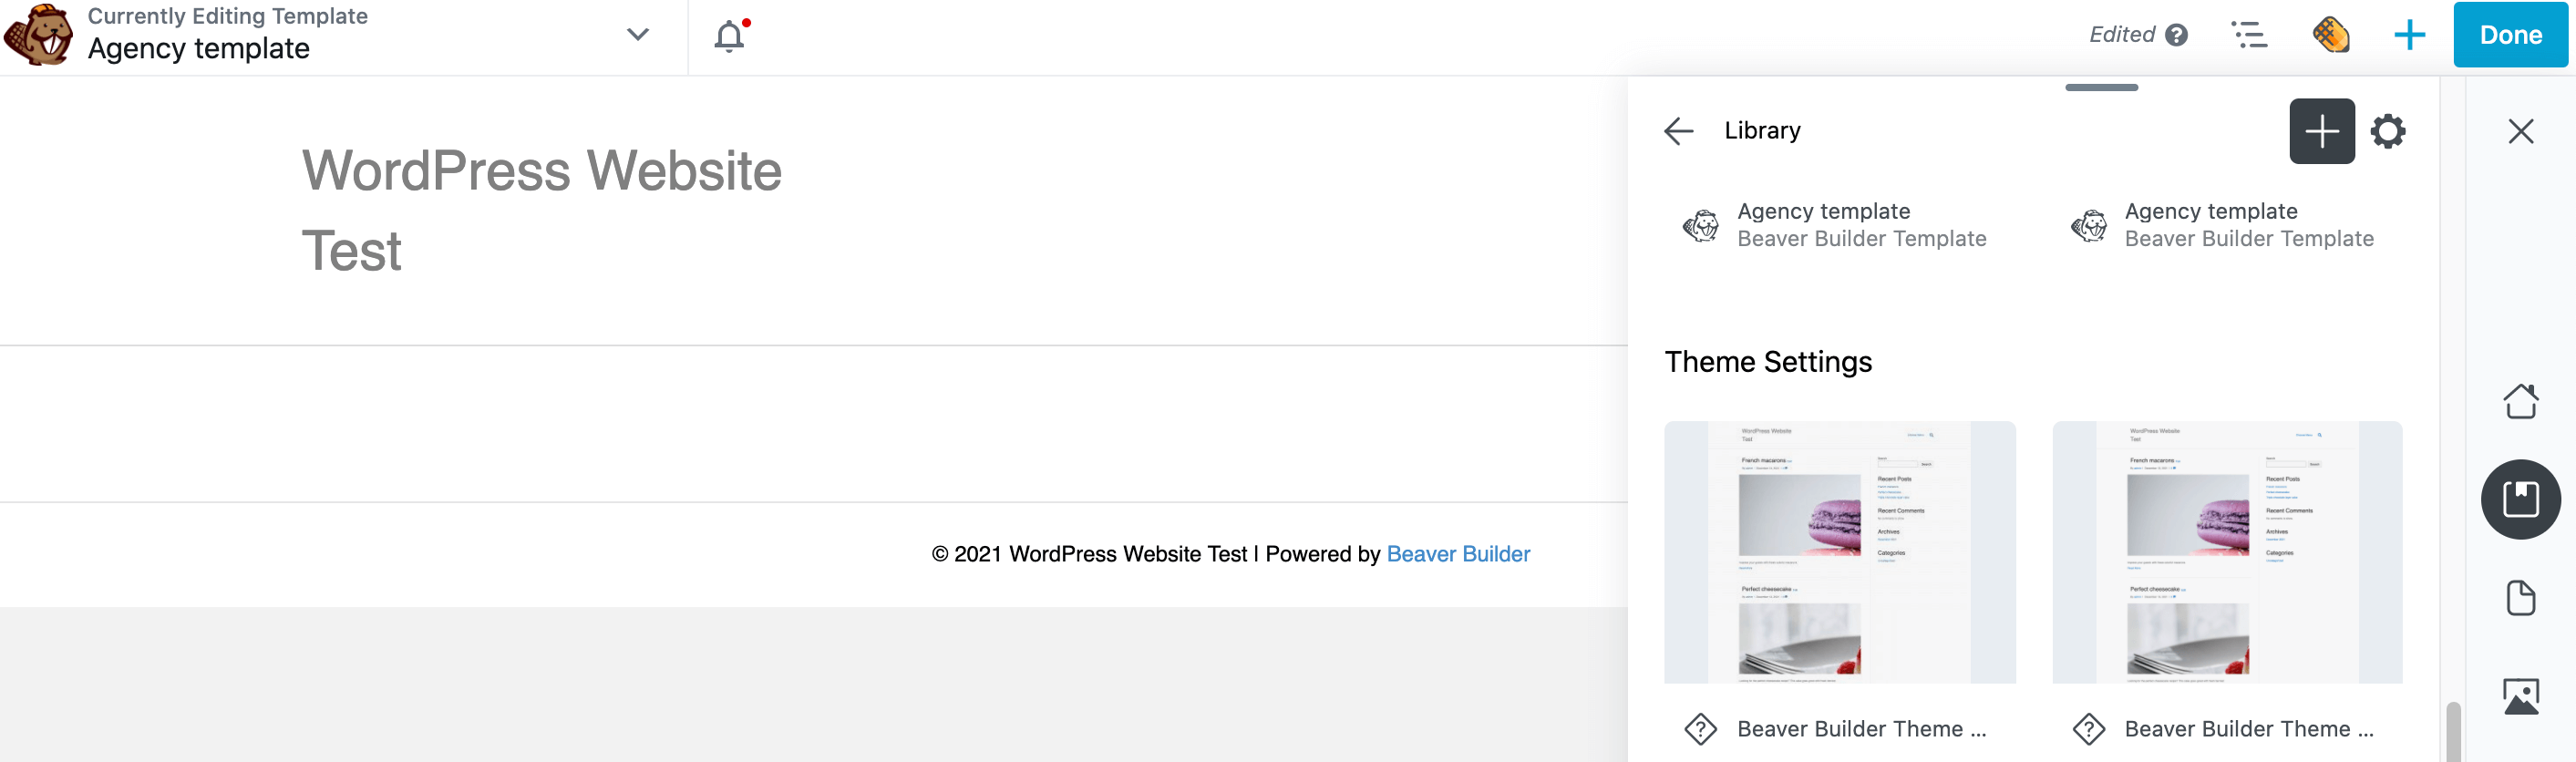Follow the Beaver Builder footer link

[1457, 554]
